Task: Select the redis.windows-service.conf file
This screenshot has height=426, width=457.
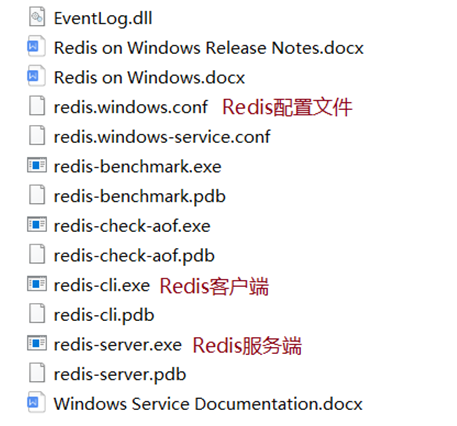Action: point(162,137)
